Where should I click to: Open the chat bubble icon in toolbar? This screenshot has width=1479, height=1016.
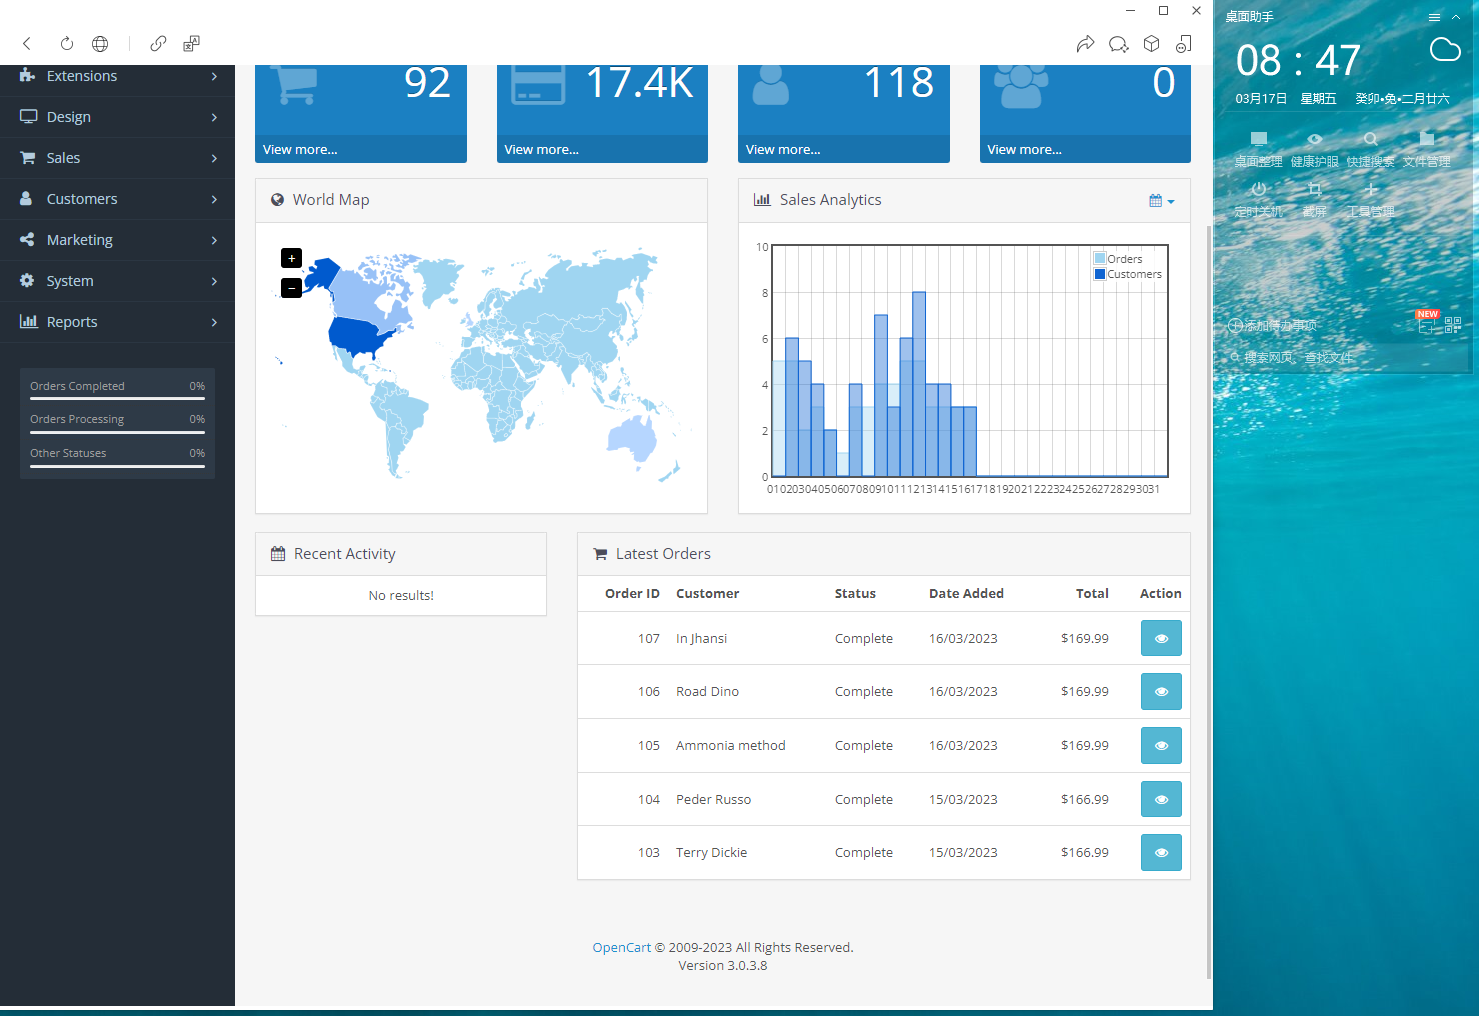point(1118,44)
